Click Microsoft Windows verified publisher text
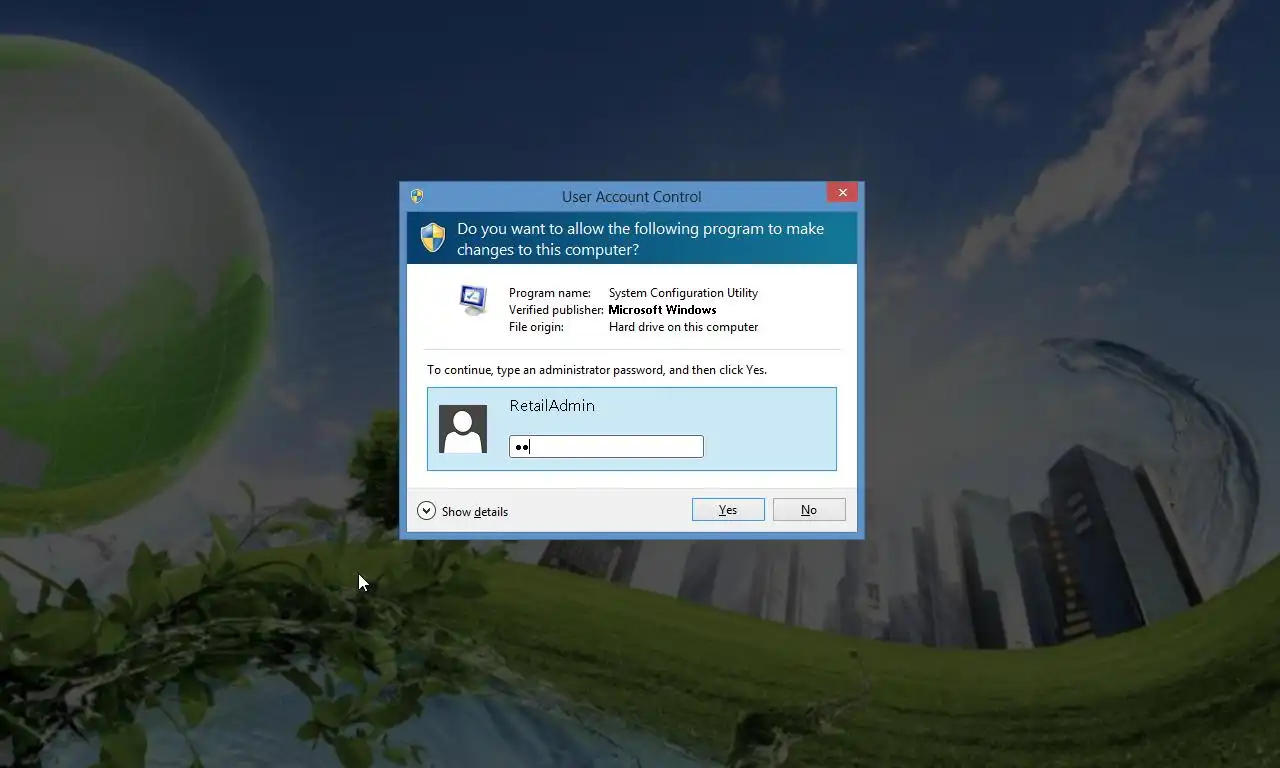1280x768 pixels. (662, 310)
